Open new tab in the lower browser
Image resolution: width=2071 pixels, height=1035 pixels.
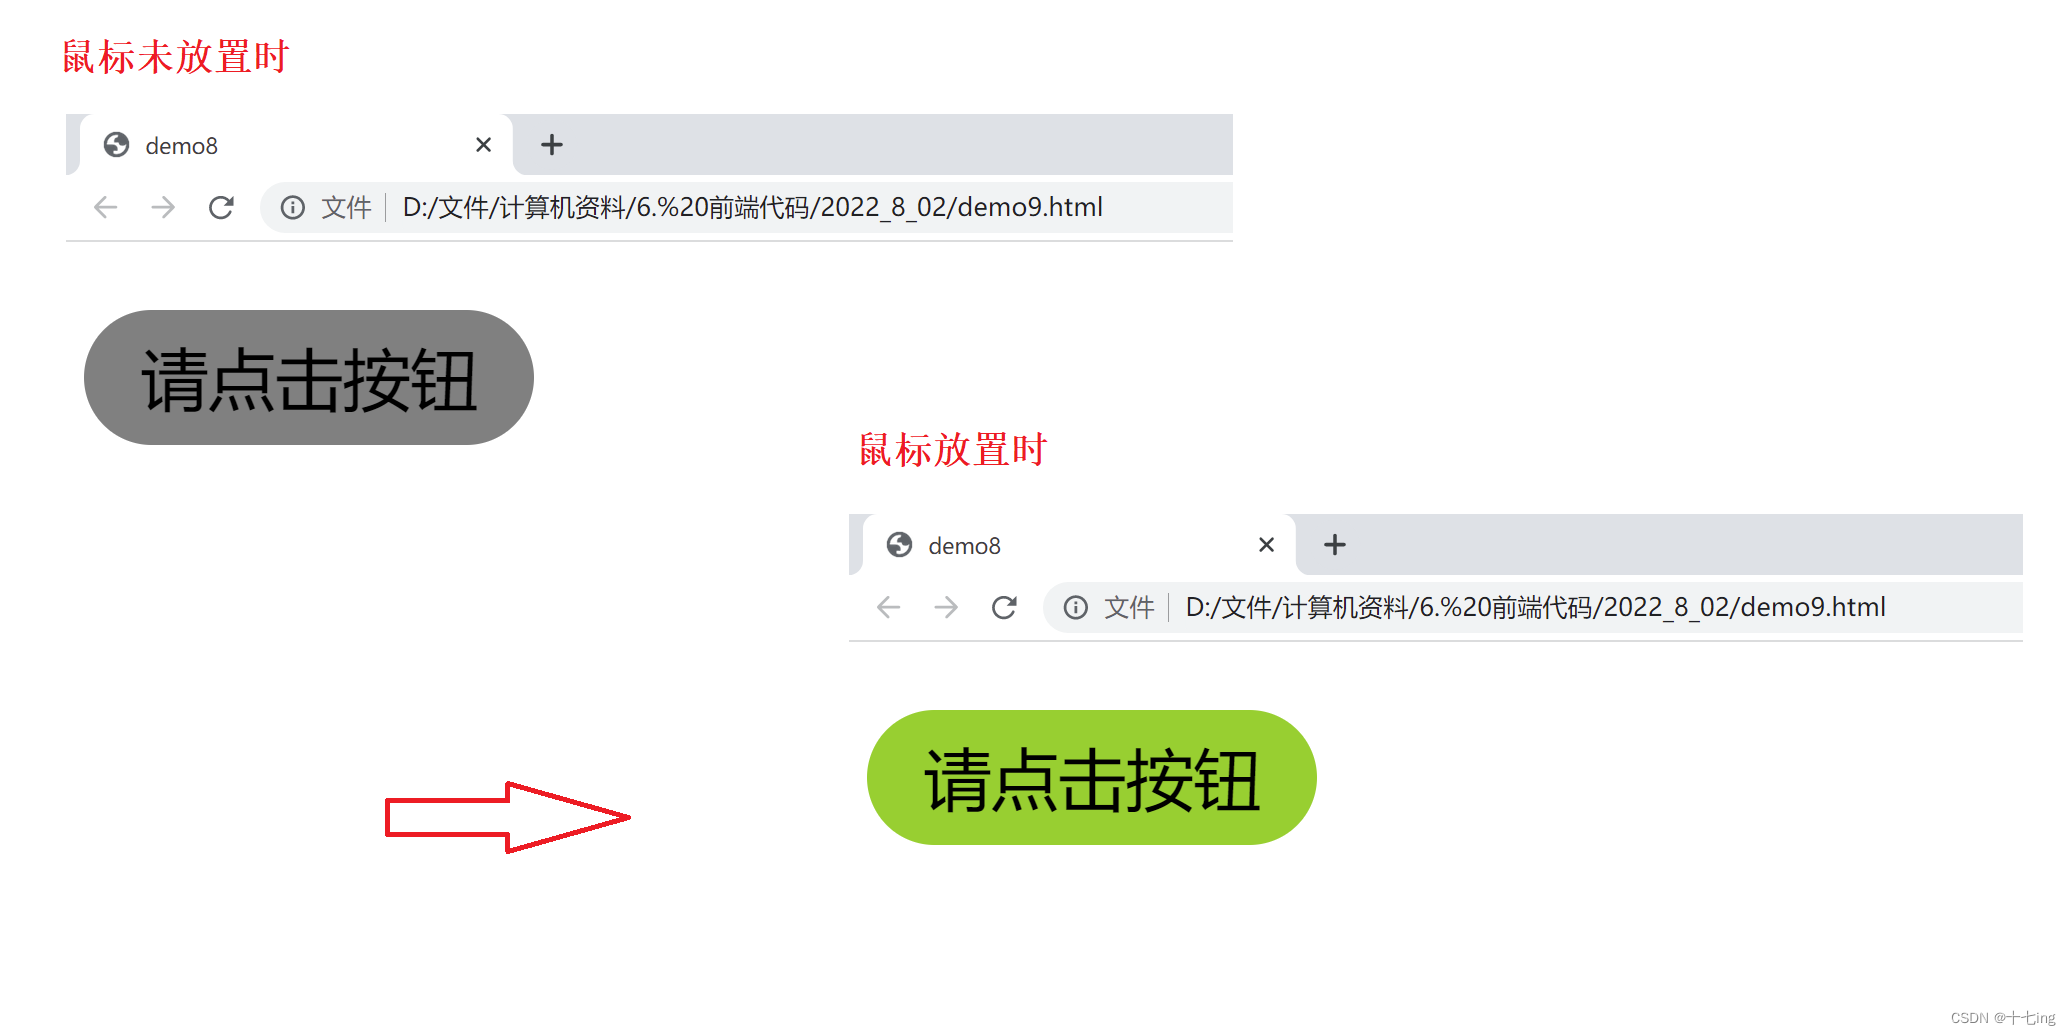click(x=1335, y=545)
